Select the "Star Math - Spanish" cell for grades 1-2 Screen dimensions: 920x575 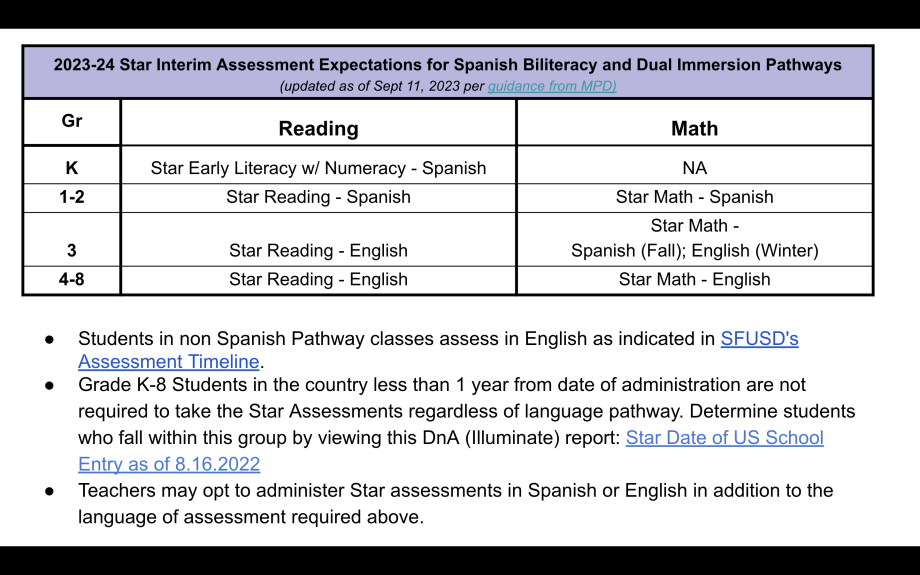(694, 197)
